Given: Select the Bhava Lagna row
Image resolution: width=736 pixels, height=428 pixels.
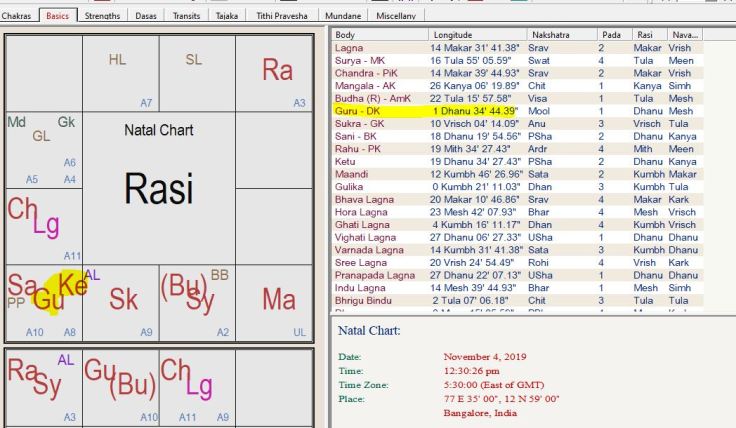Looking at the screenshot, I should [x=518, y=199].
